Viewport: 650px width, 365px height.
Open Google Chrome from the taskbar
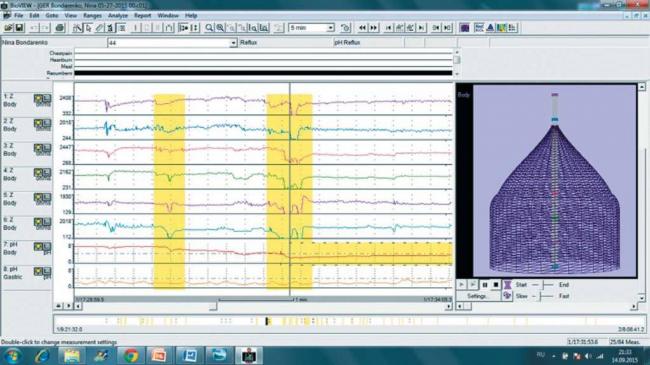[x=131, y=356]
